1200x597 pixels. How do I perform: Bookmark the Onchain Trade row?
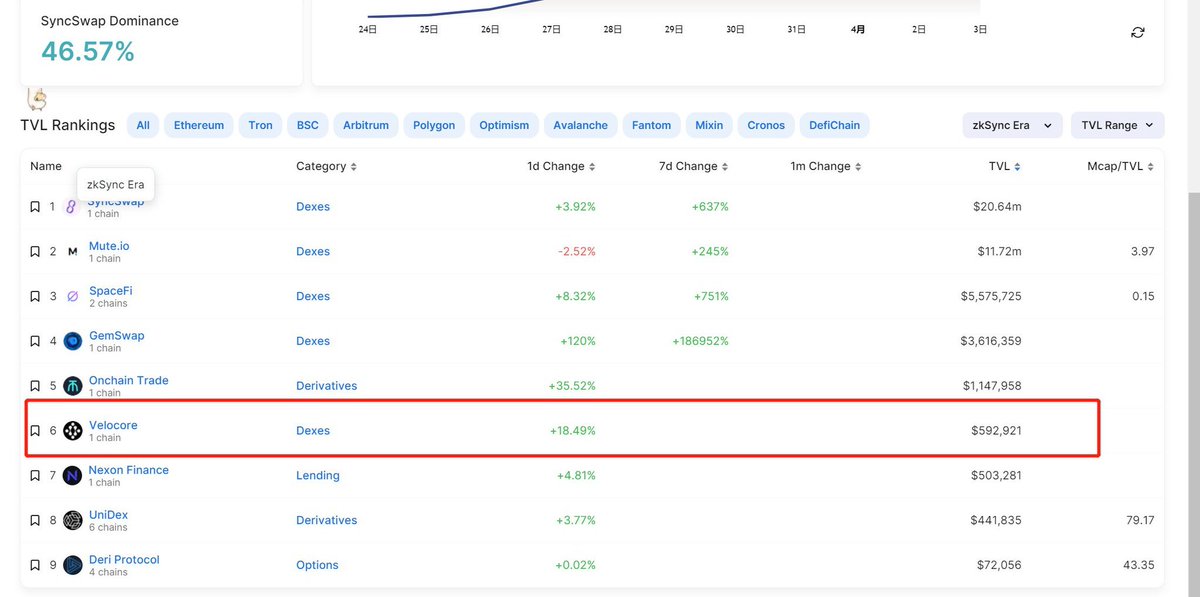click(x=35, y=386)
